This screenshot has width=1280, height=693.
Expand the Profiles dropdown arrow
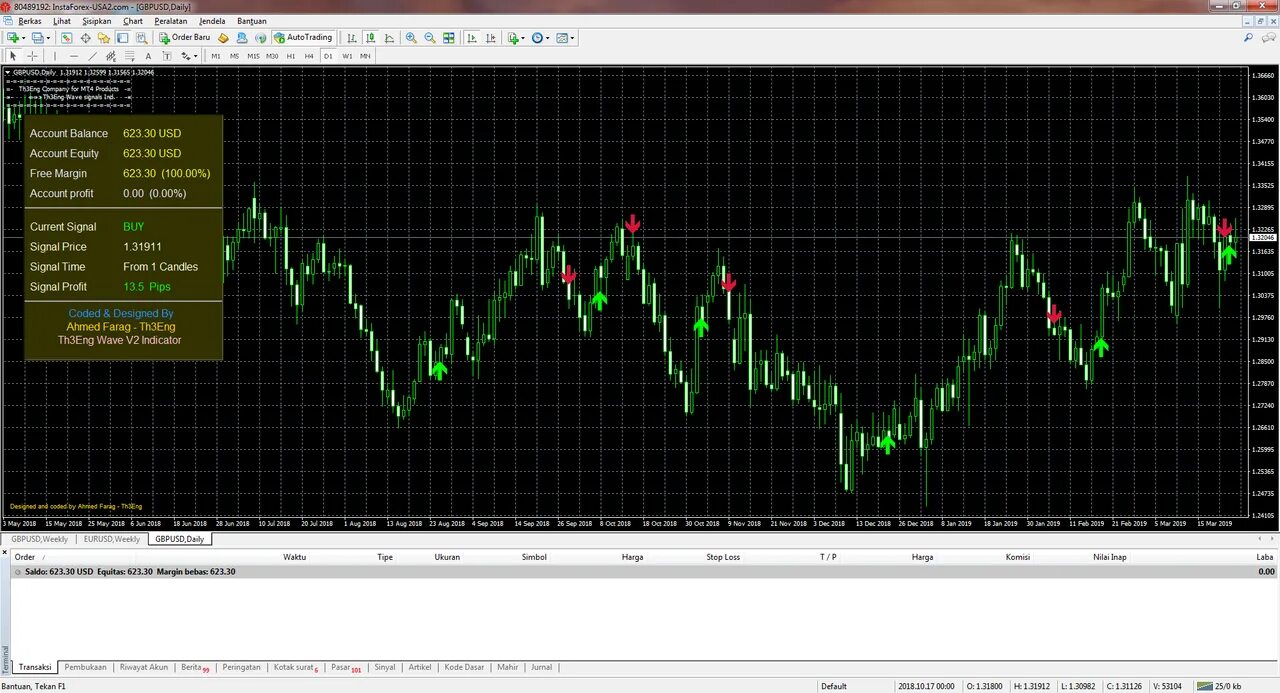49,38
